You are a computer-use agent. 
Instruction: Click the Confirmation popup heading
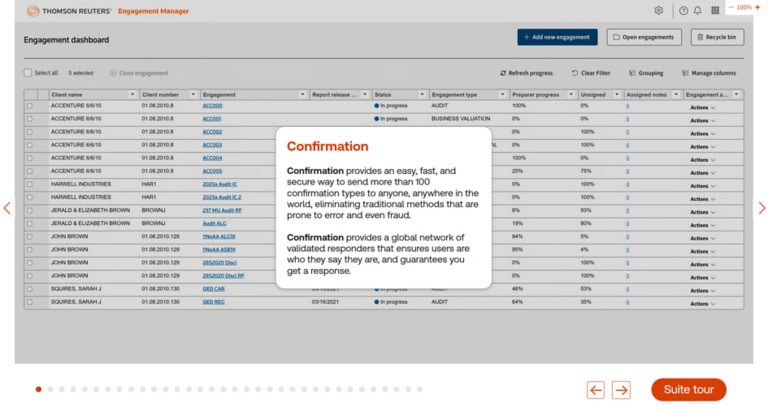click(x=328, y=146)
